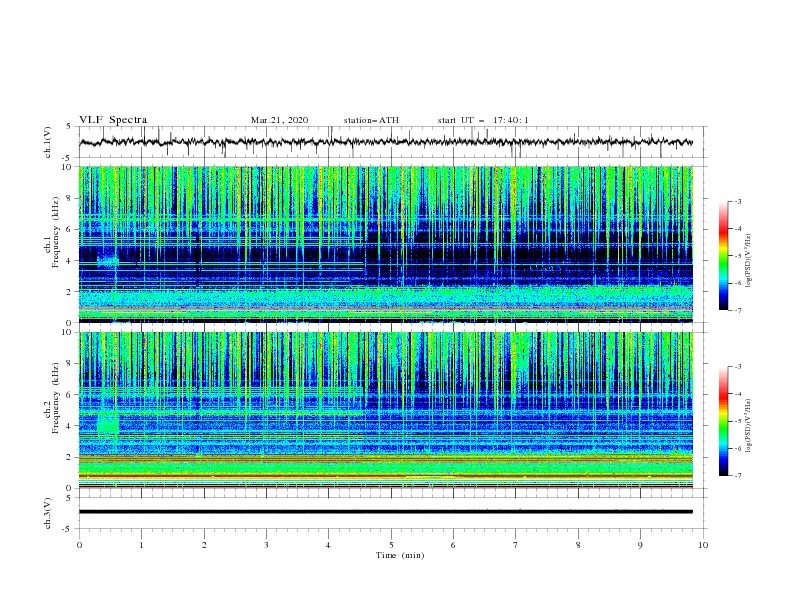Click the ch.1 color bar 'log(PSD)(V²/Hz)' label
Viewport: 792px width, 612px height.
point(748,261)
